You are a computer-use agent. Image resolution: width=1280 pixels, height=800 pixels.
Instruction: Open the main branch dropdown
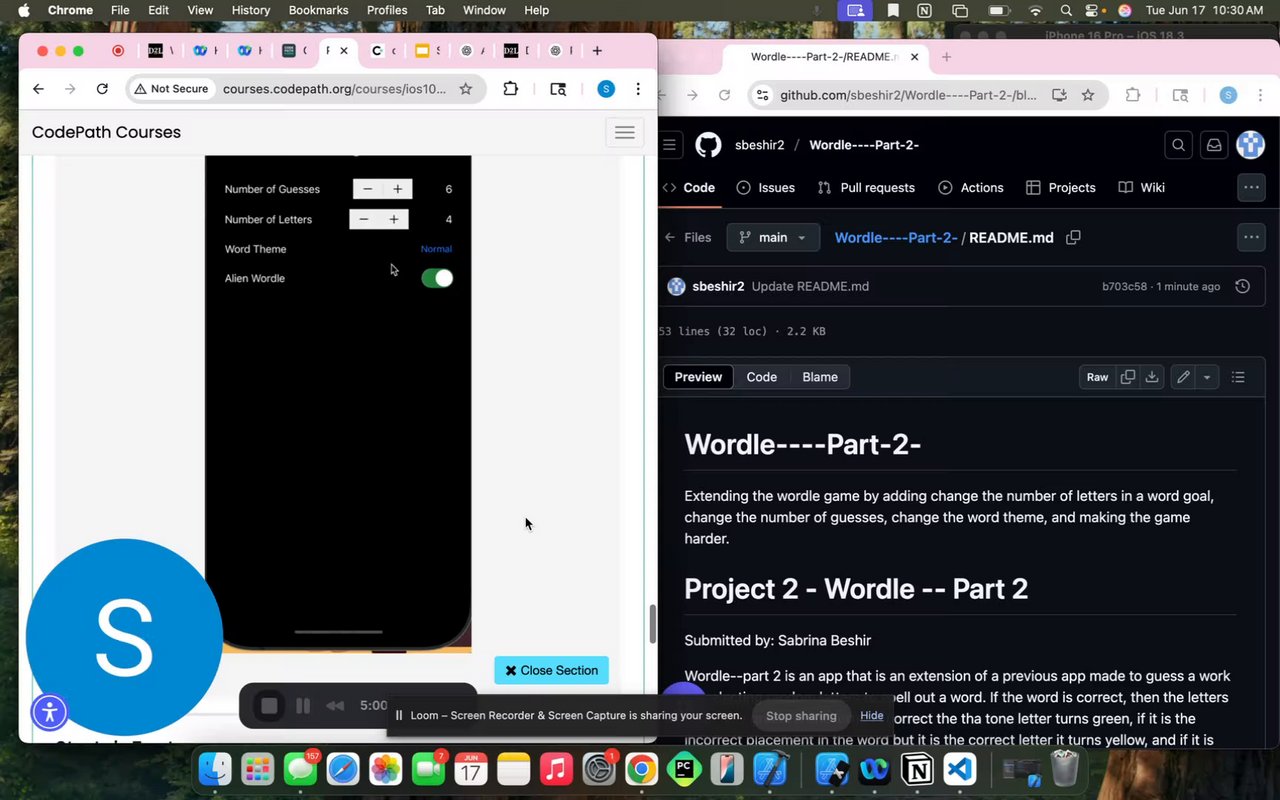[x=773, y=238]
